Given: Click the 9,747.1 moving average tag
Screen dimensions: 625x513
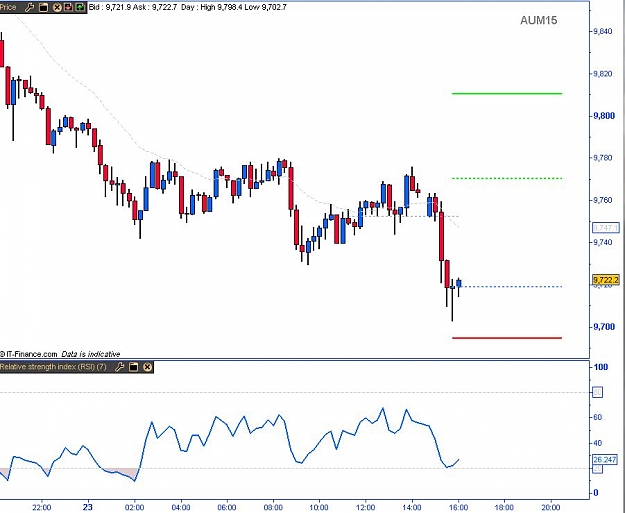Looking at the screenshot, I should coord(606,228).
